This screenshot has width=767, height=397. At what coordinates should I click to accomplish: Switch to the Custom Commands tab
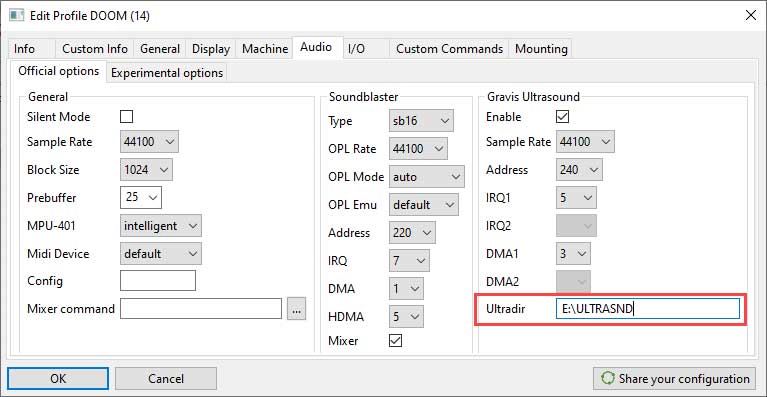[x=450, y=49]
